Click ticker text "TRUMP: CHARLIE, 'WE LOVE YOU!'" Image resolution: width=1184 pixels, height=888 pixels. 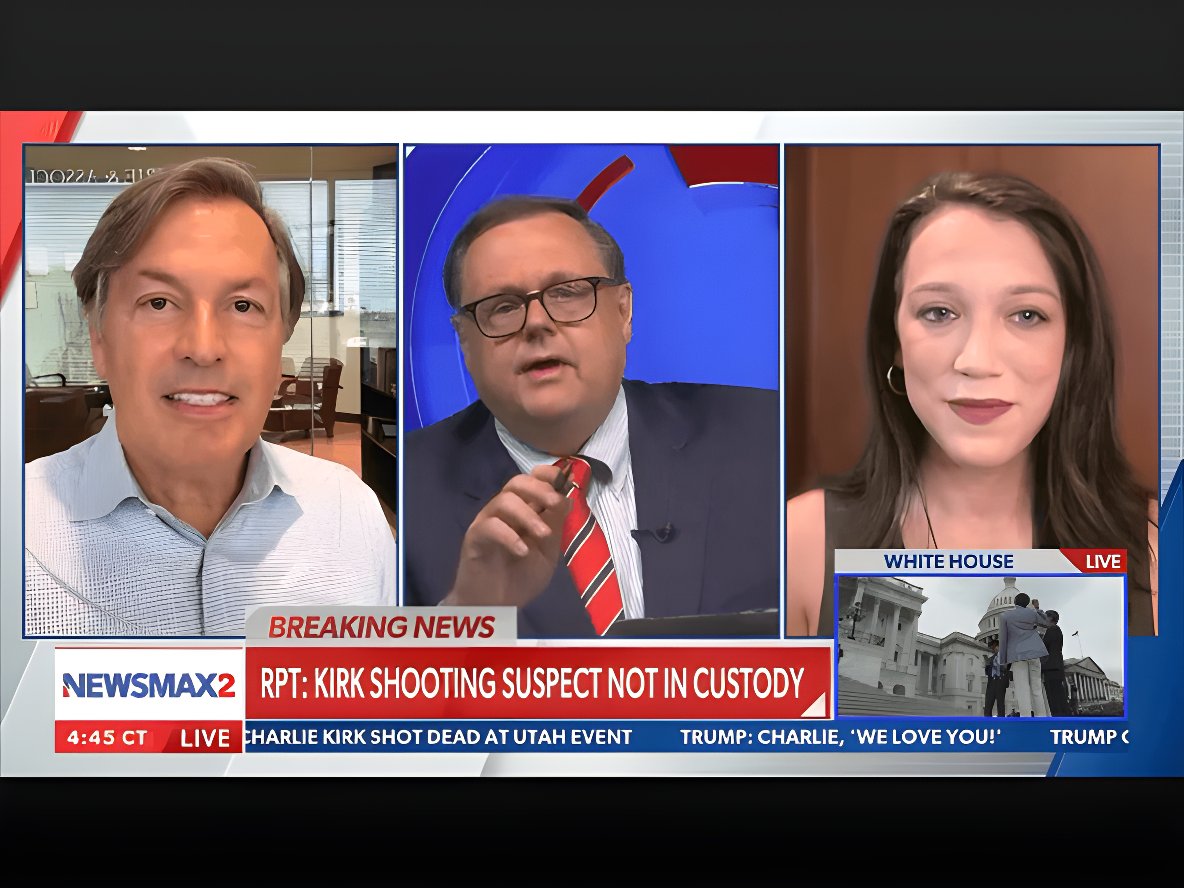pyautogui.click(x=840, y=736)
